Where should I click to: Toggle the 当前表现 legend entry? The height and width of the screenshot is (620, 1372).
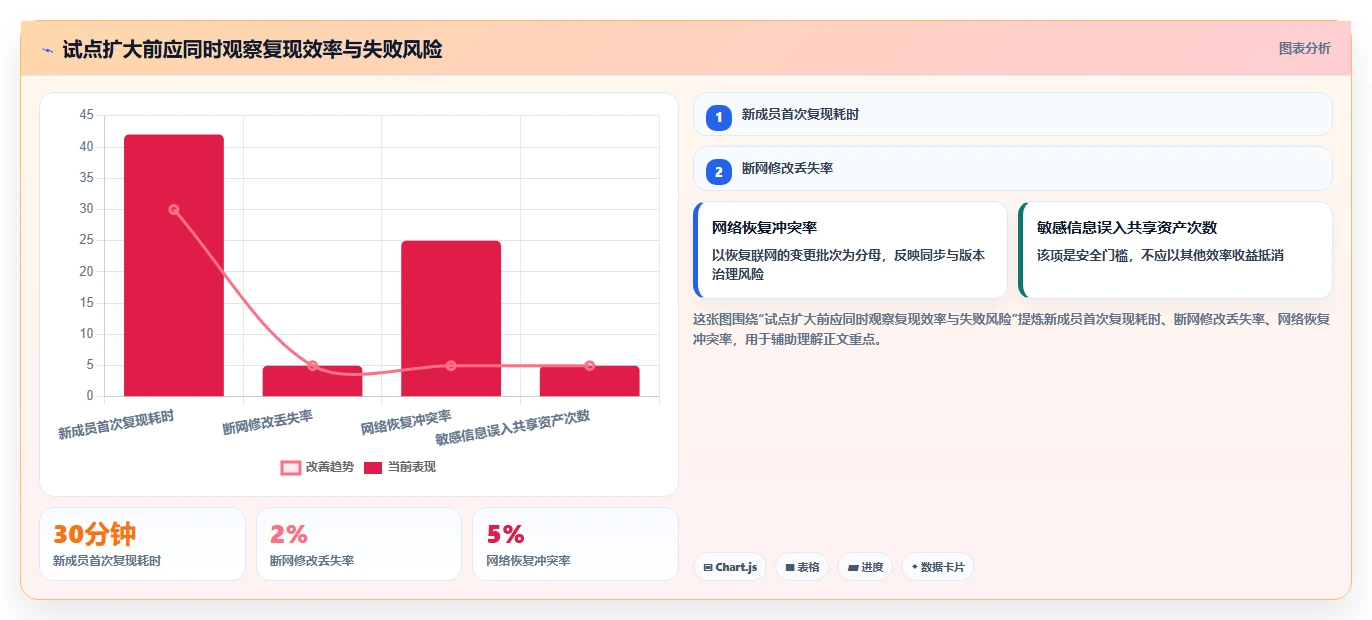400,467
